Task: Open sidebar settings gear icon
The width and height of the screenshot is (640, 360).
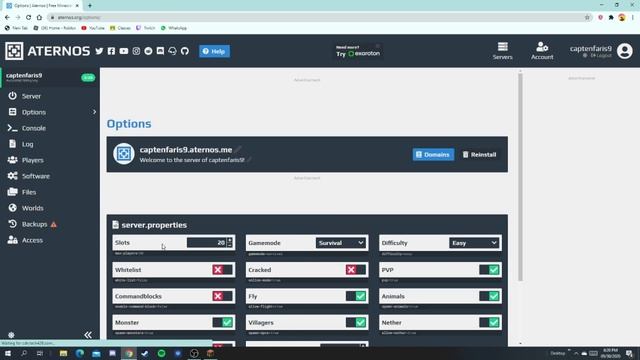Action: (x=11, y=335)
